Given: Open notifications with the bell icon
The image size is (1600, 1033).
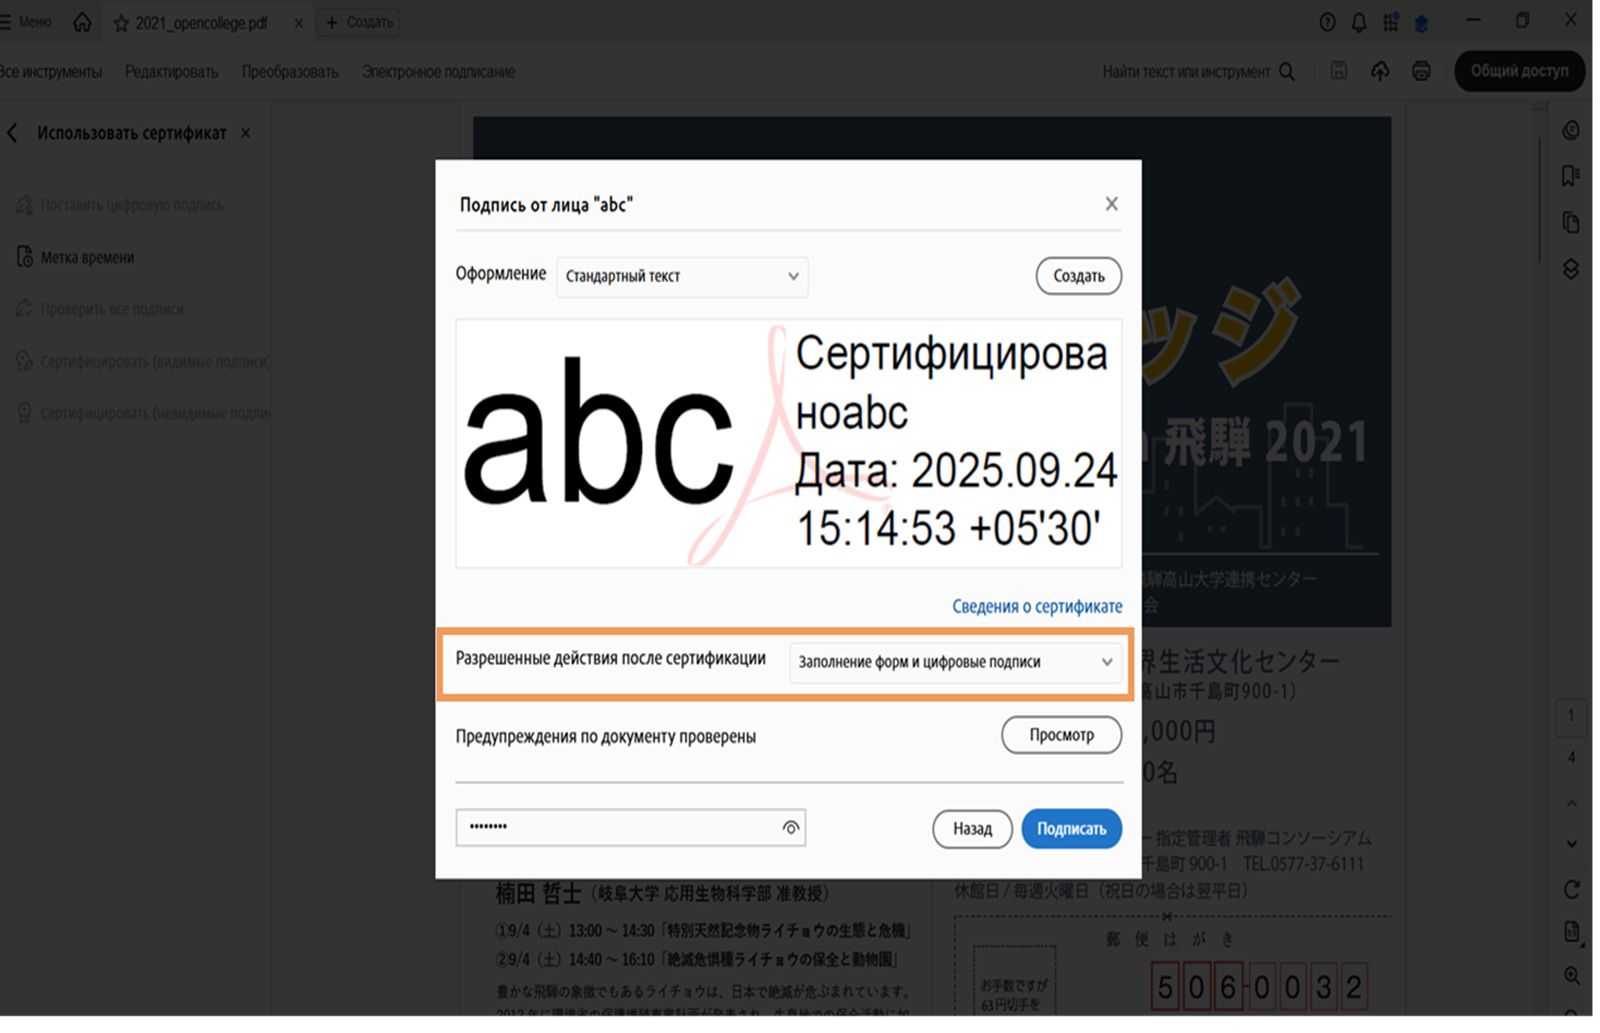Looking at the screenshot, I should [1357, 20].
